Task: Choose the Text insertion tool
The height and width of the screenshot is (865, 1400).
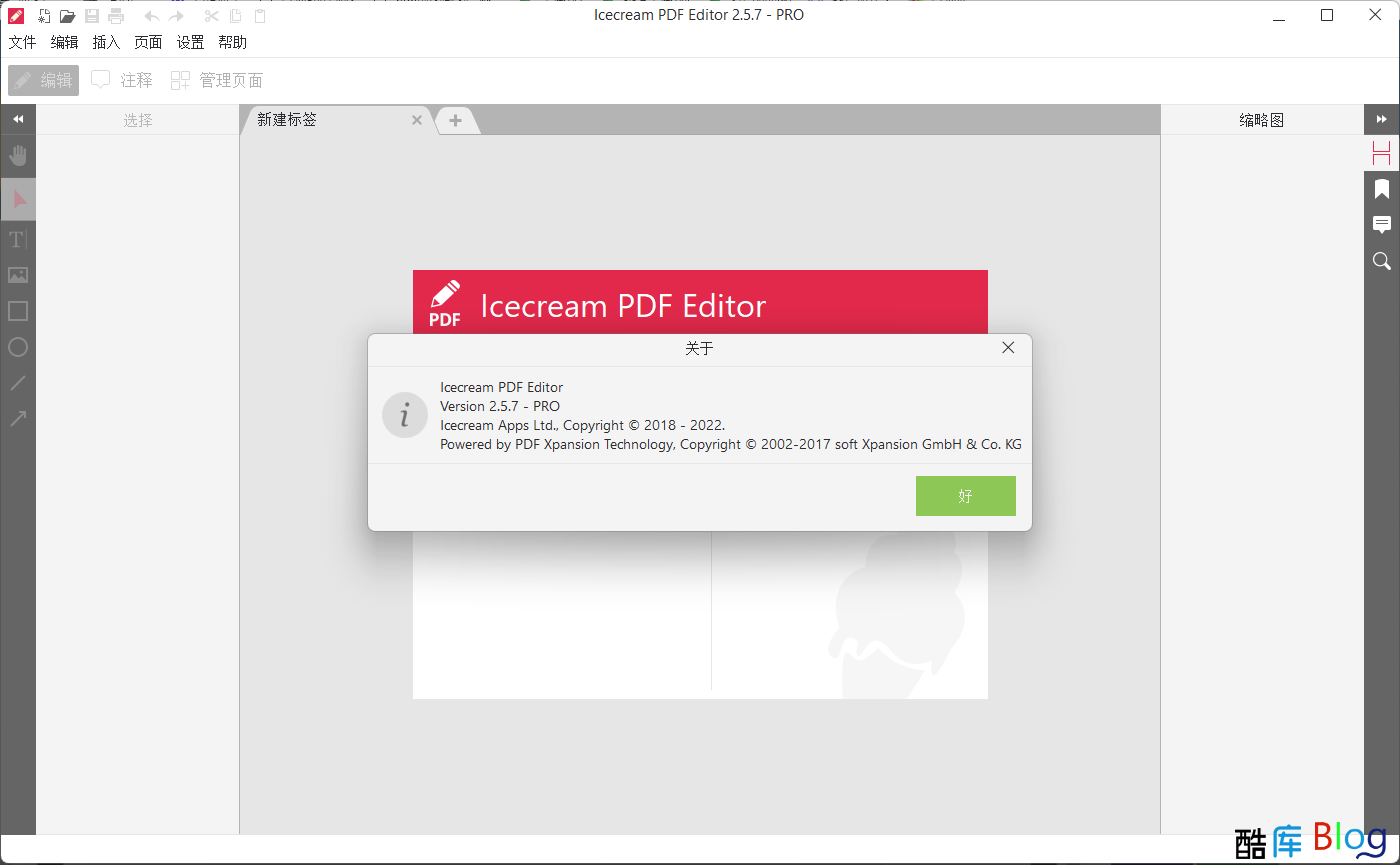Action: pyautogui.click(x=18, y=239)
